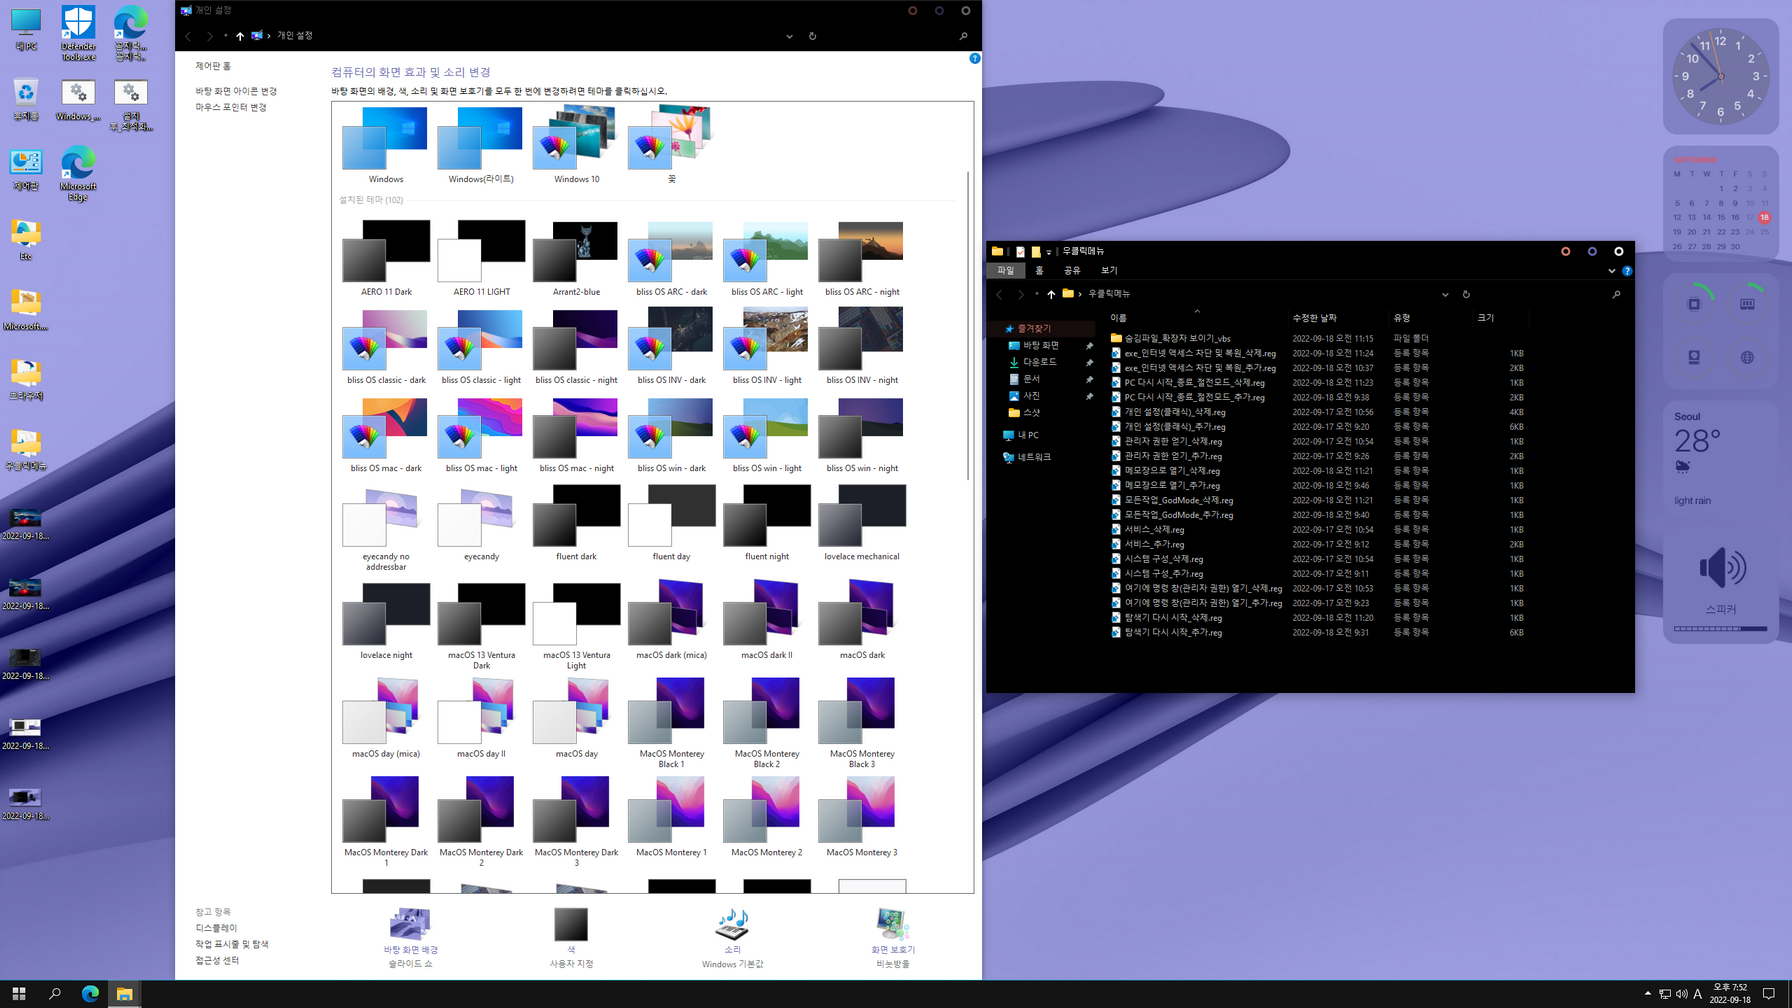
Task: Open Ease of Access Center link
Action: pos(217,960)
